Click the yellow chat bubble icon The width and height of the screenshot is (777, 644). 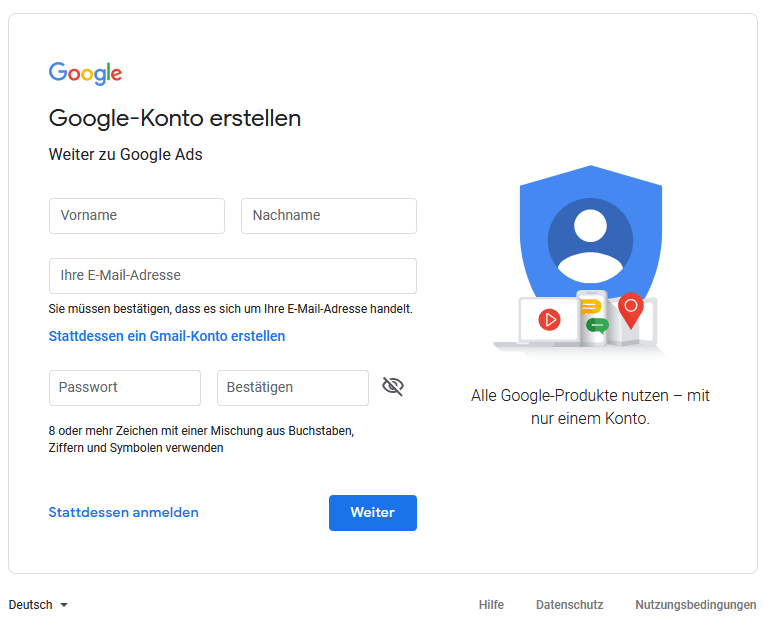click(591, 307)
